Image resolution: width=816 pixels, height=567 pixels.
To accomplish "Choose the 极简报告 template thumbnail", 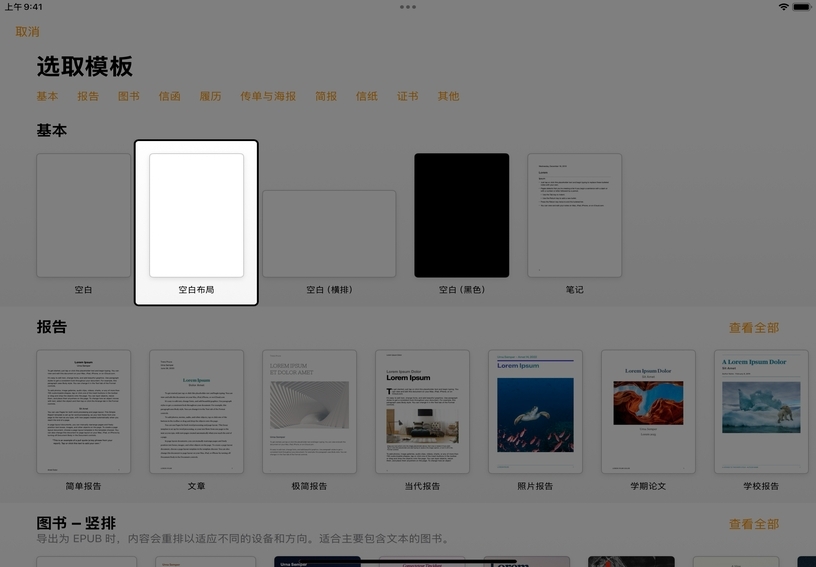I will coord(309,411).
